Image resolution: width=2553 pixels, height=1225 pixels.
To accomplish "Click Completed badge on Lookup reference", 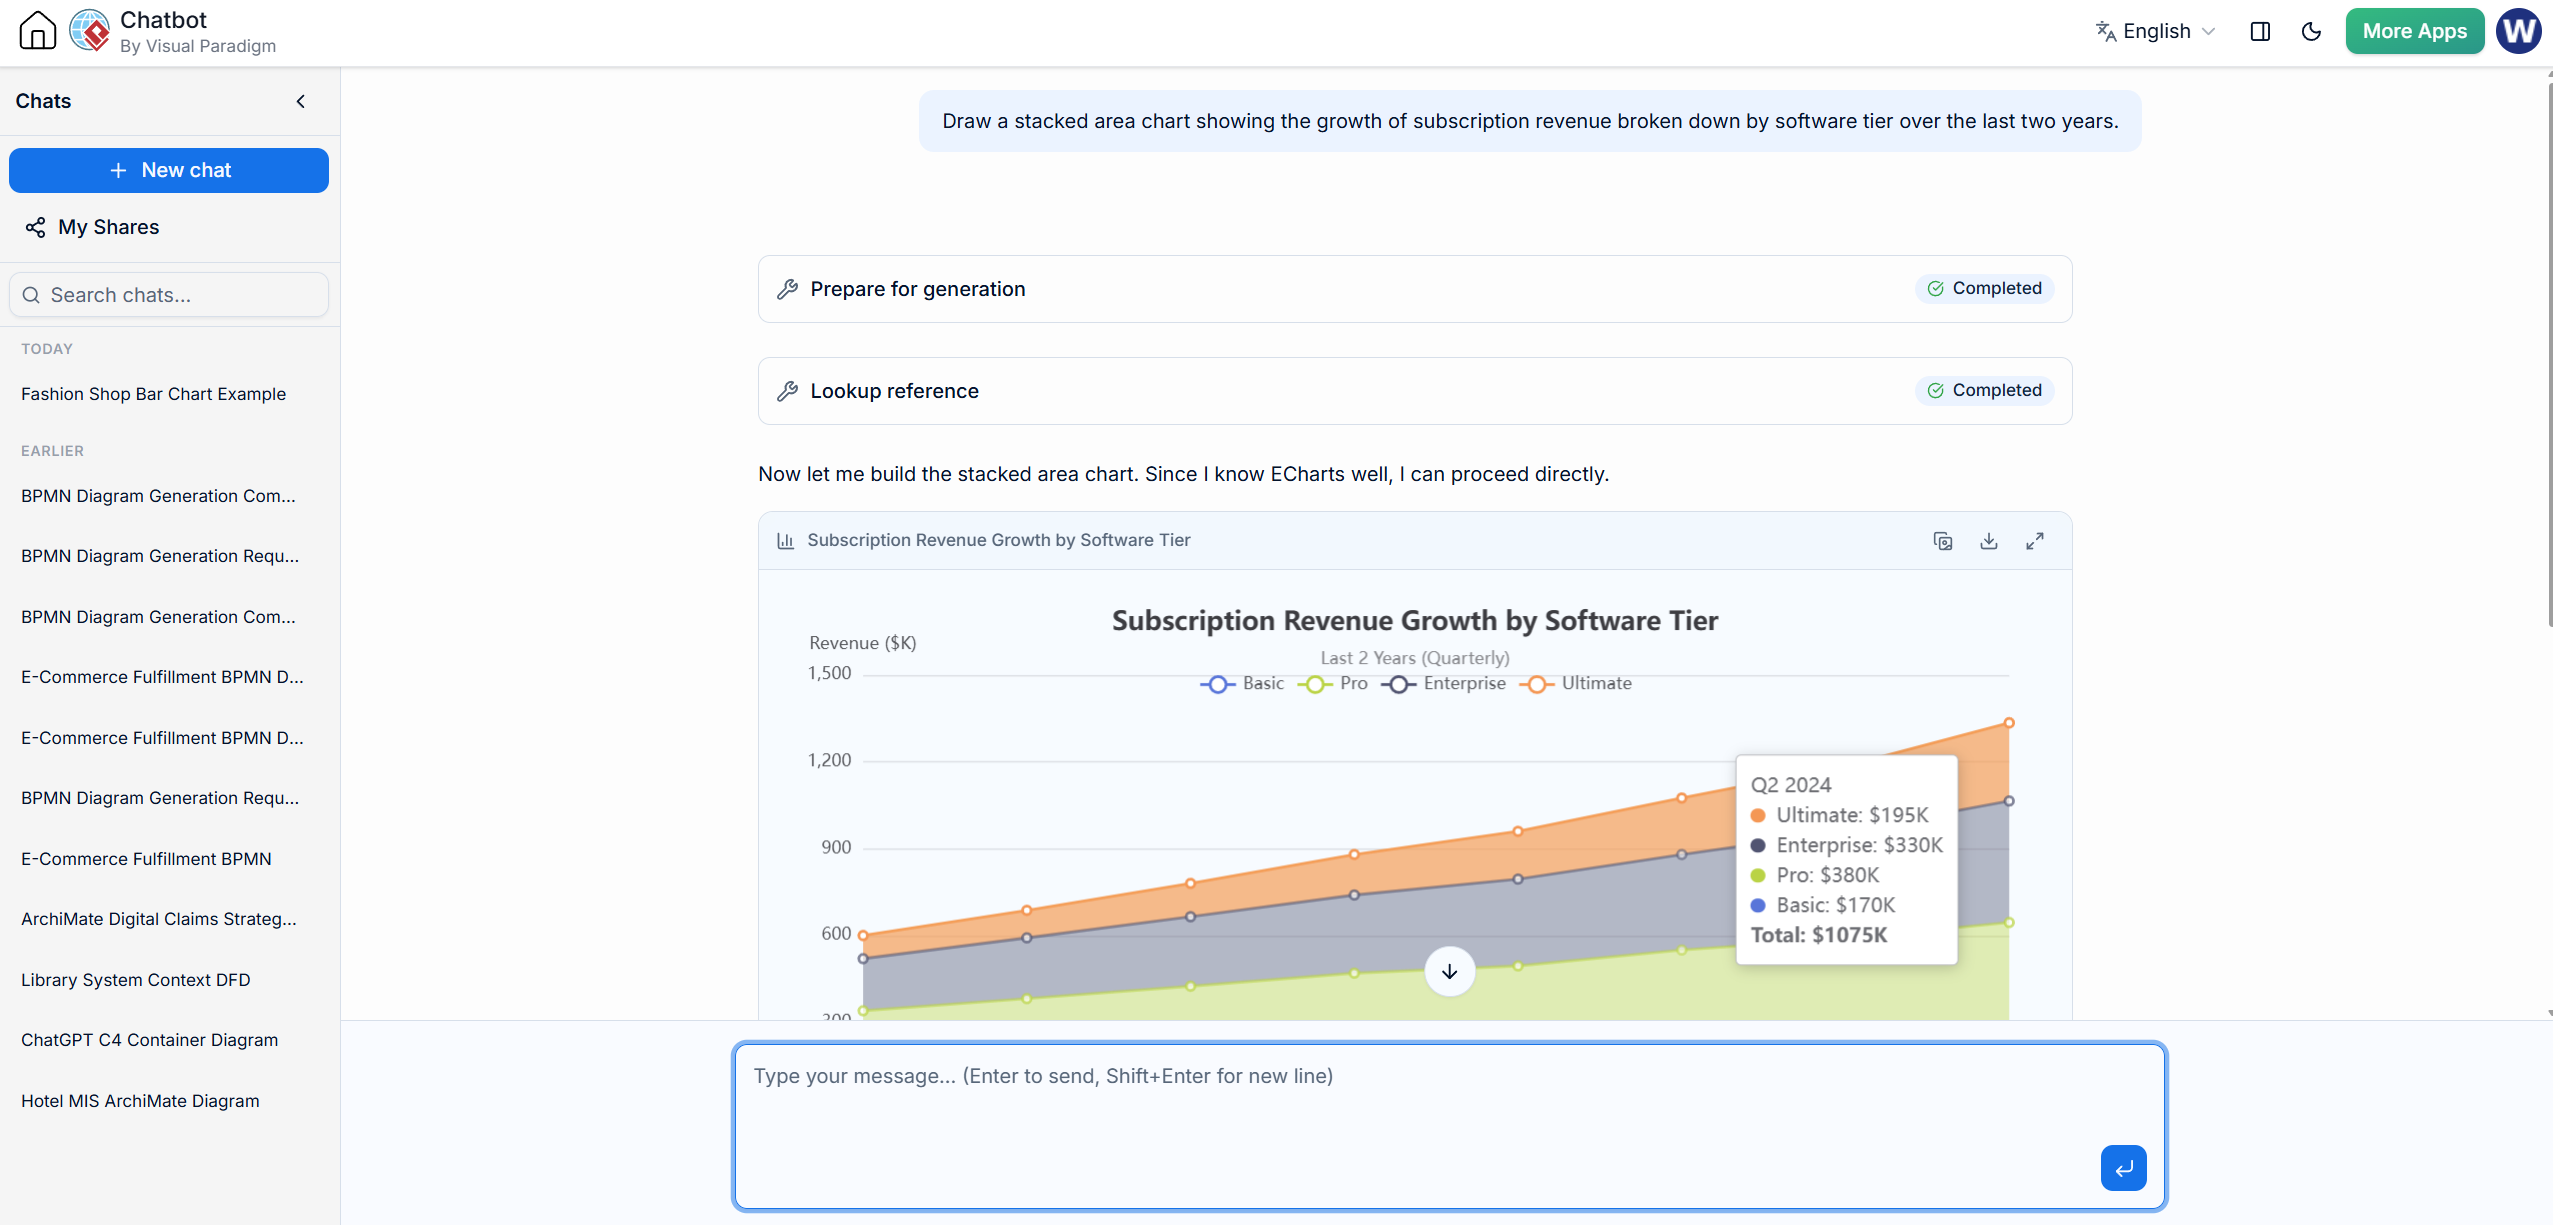I will 1984,390.
